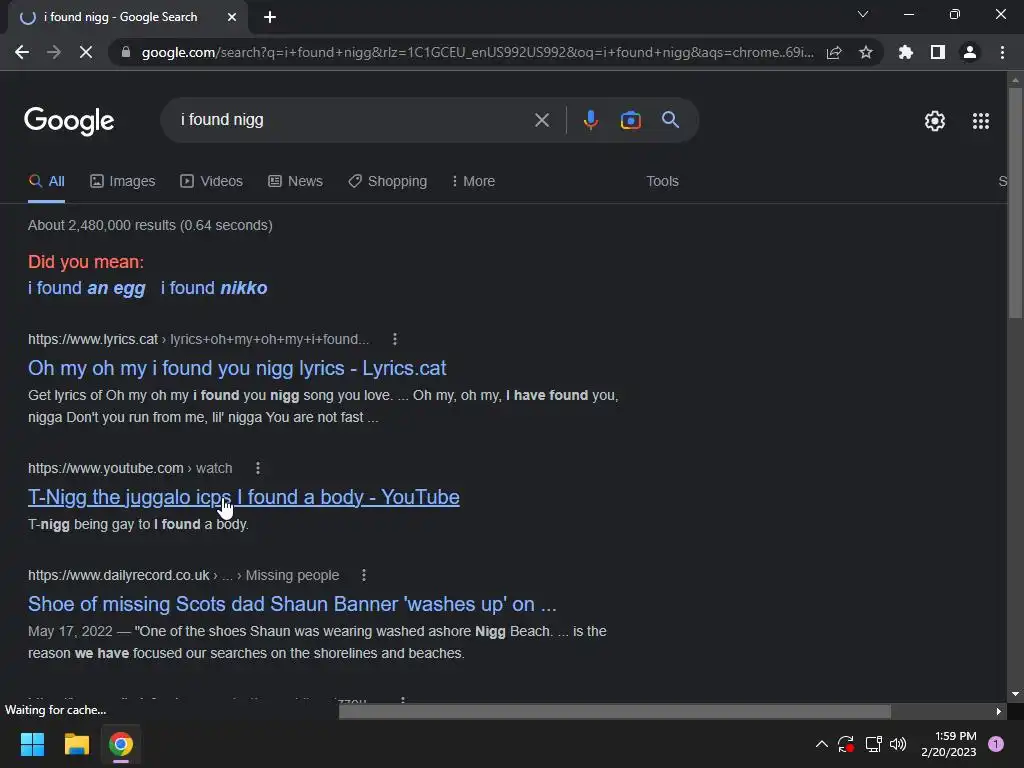
Task: Submit search with the magnifier icon
Action: [671, 120]
